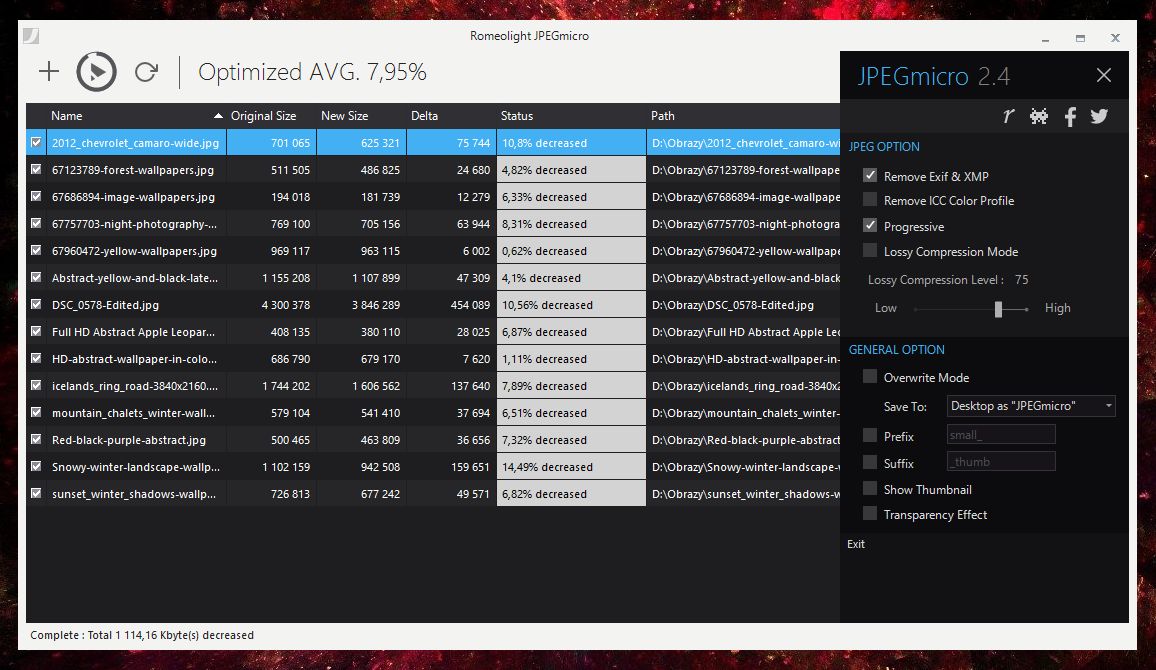Enable Transparency Effect checkbox
1156x670 pixels.
(870, 514)
